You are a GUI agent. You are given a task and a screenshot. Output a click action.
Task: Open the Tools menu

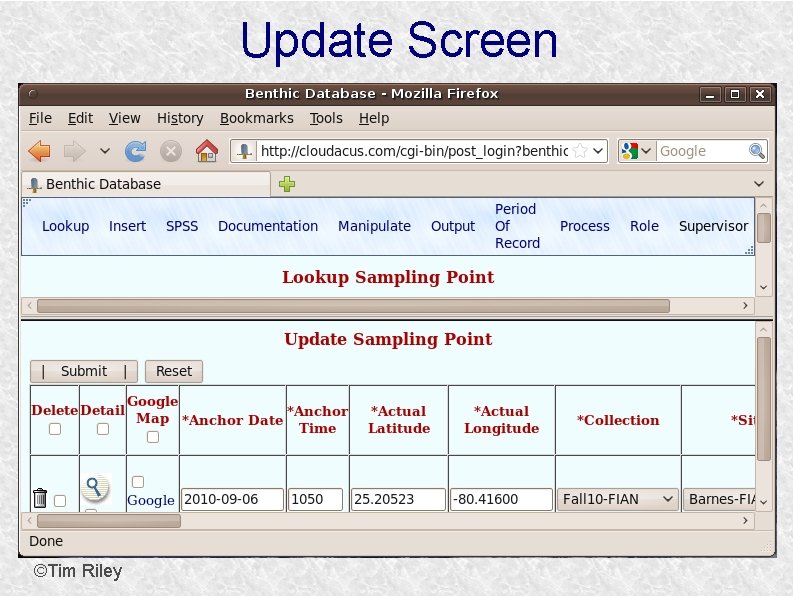point(326,118)
